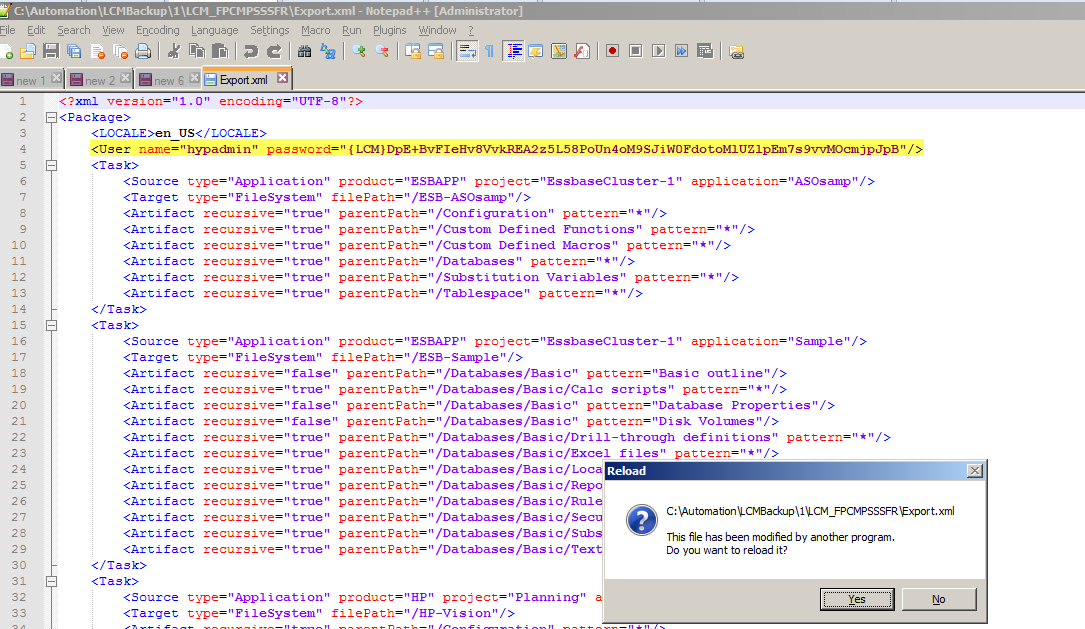Click the Synchronize Vertical Scrolling icon

coord(412,52)
